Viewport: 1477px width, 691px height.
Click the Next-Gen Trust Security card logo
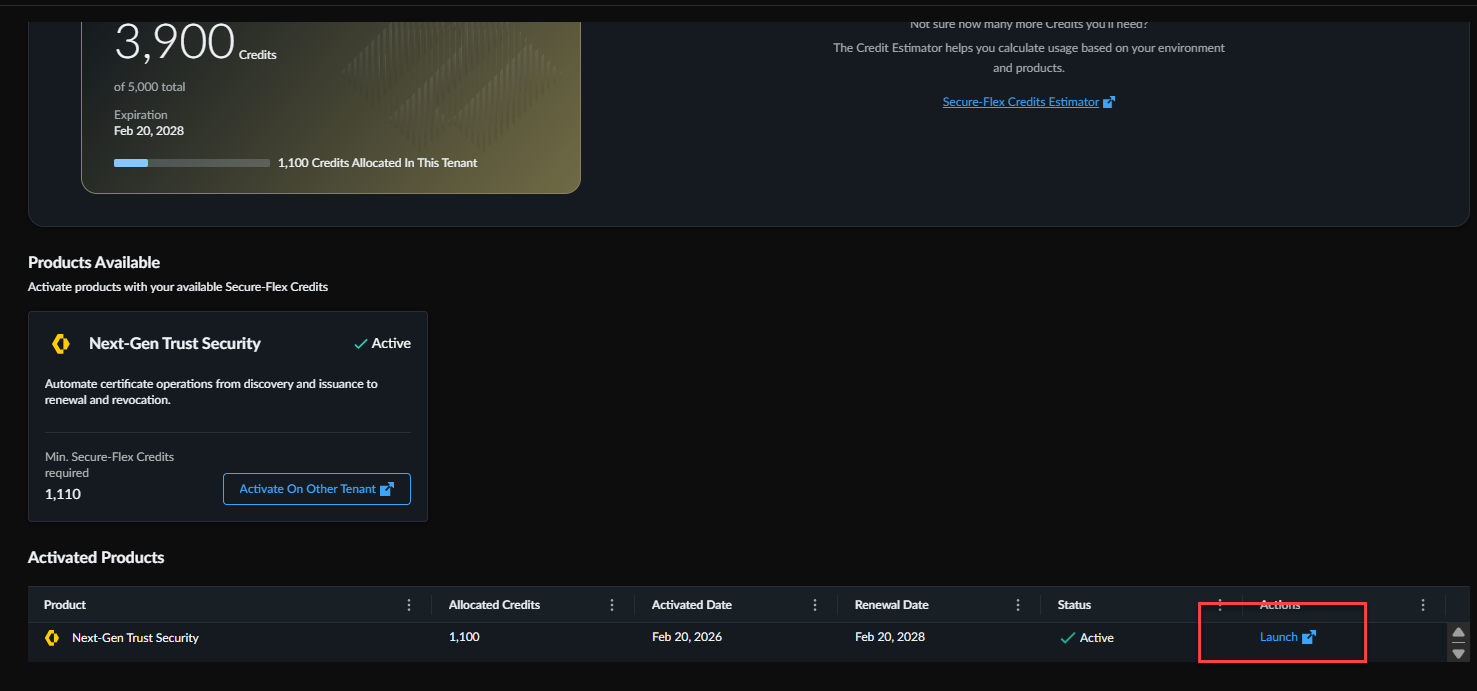tap(60, 343)
